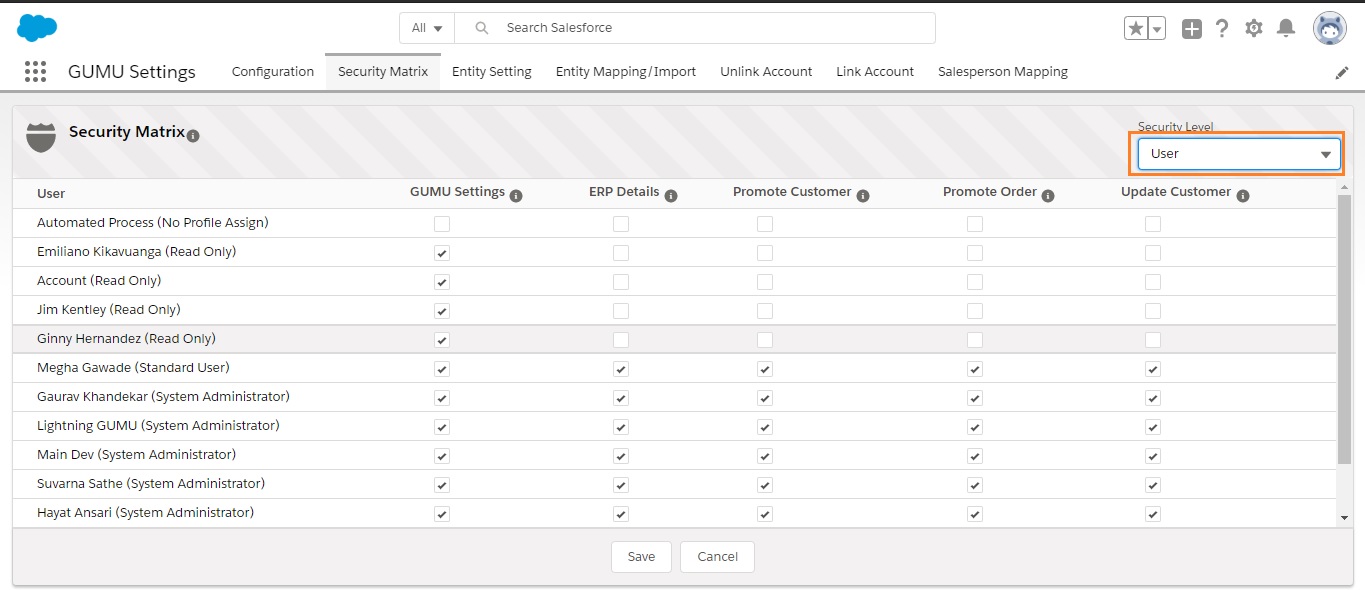Viewport: 1365px width, 590px height.
Task: Click the ERP Details column info icon
Action: click(x=671, y=196)
